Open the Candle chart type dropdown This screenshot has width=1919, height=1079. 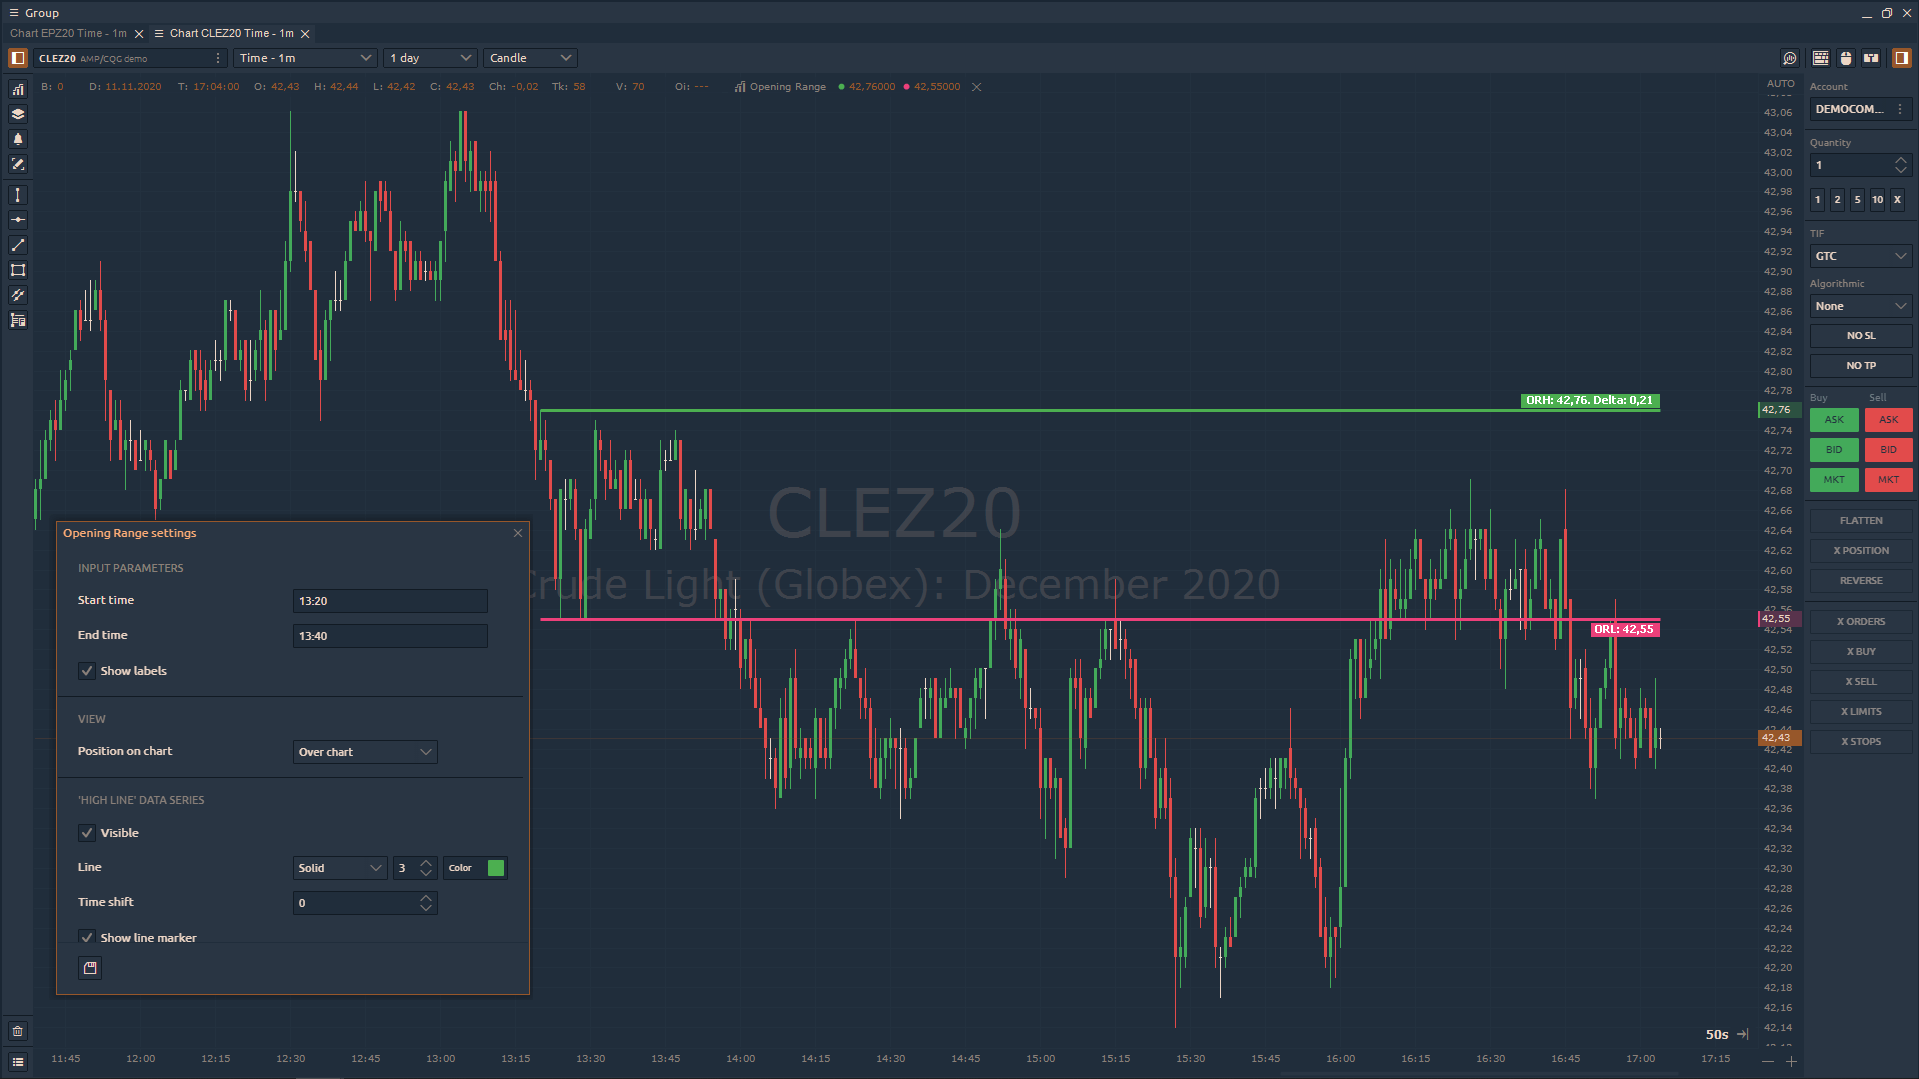530,58
